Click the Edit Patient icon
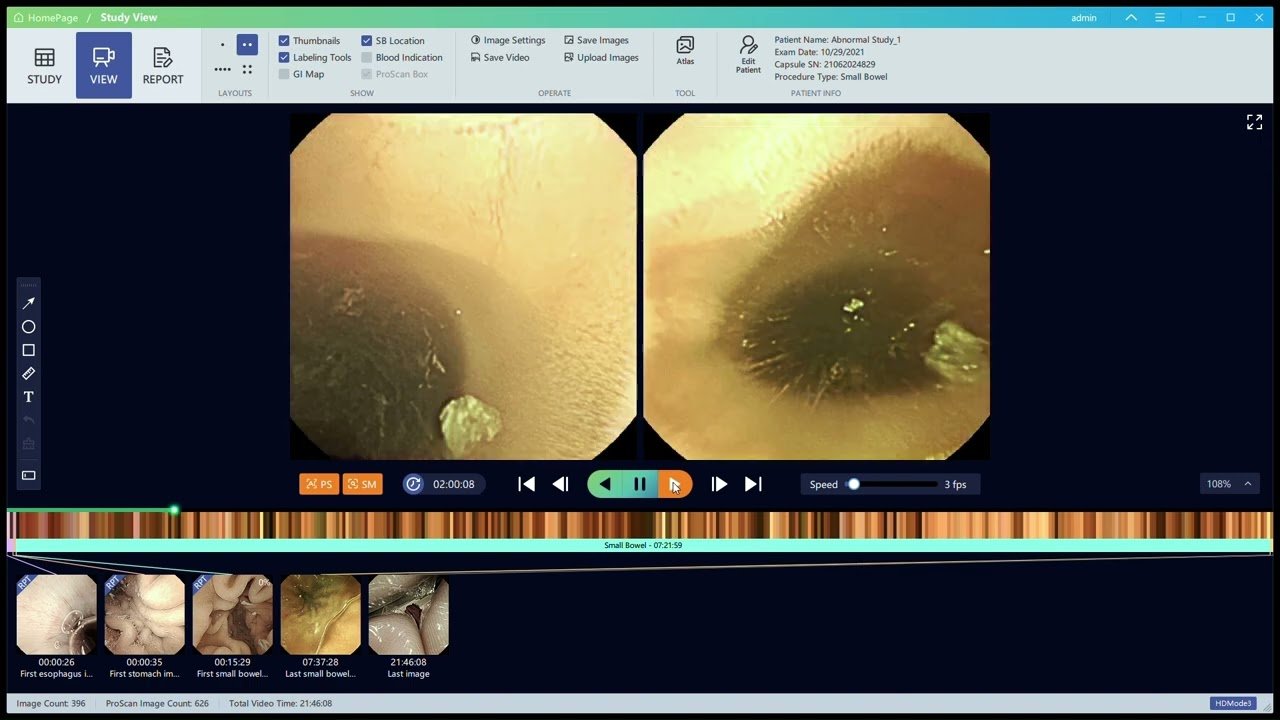 click(x=748, y=53)
